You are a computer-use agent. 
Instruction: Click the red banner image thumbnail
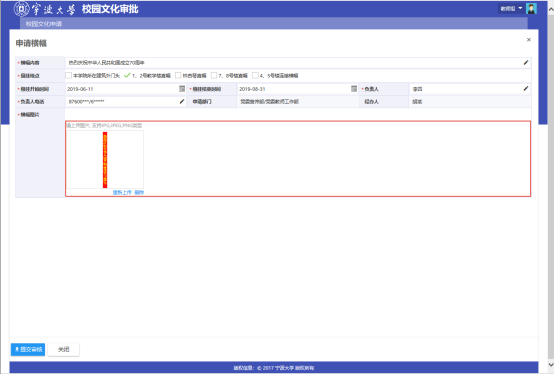click(x=105, y=160)
